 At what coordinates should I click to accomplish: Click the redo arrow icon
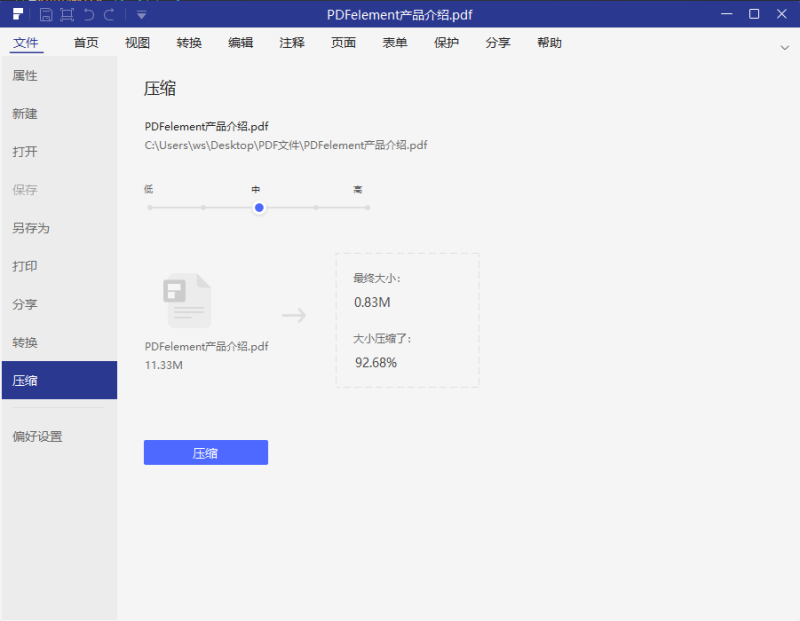pyautogui.click(x=109, y=14)
